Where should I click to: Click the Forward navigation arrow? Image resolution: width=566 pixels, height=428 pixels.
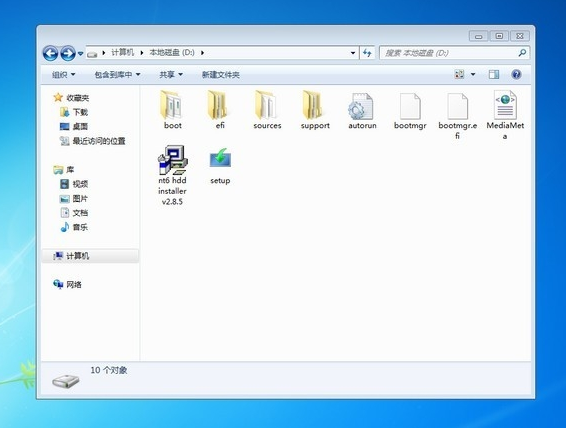[x=68, y=53]
